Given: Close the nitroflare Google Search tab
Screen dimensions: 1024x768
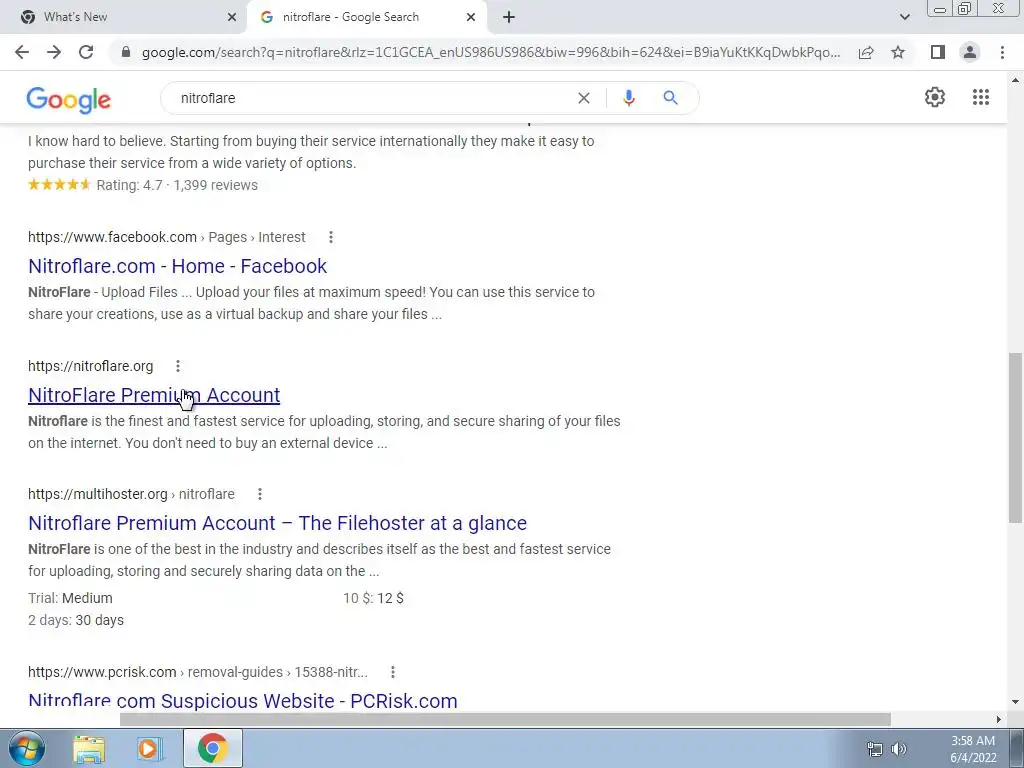Looking at the screenshot, I should (471, 17).
